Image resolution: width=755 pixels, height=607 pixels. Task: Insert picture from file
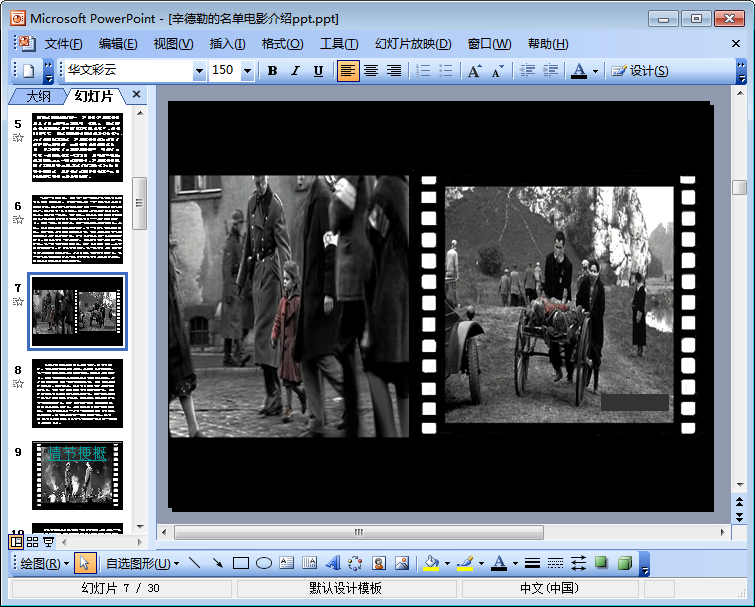[x=402, y=563]
